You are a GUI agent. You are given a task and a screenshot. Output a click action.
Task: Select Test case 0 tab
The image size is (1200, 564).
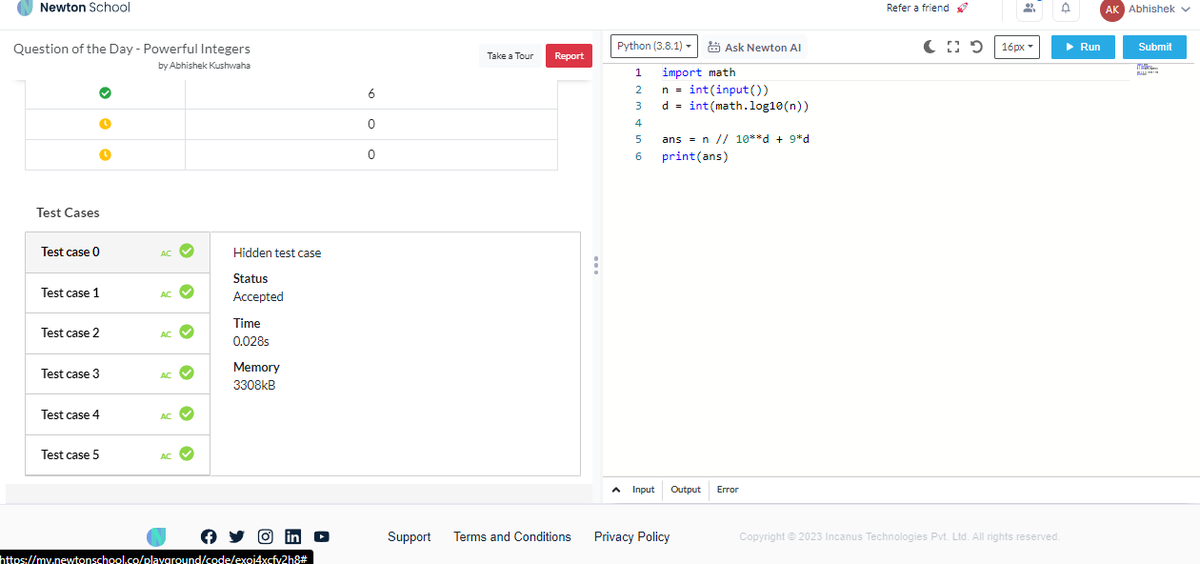tap(118, 252)
